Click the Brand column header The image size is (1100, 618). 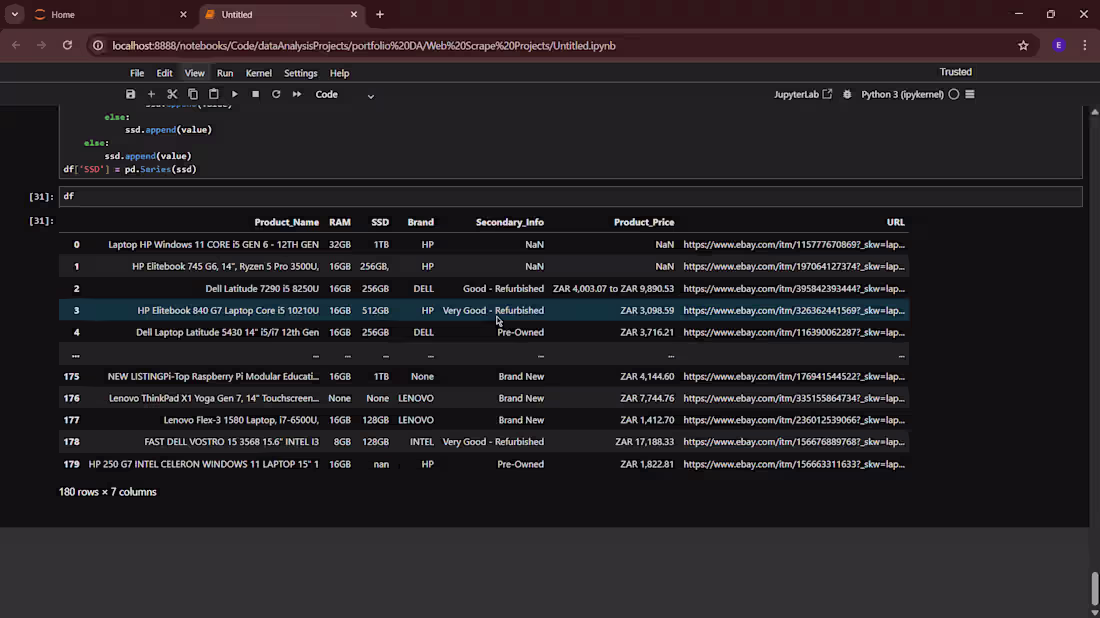tap(420, 222)
